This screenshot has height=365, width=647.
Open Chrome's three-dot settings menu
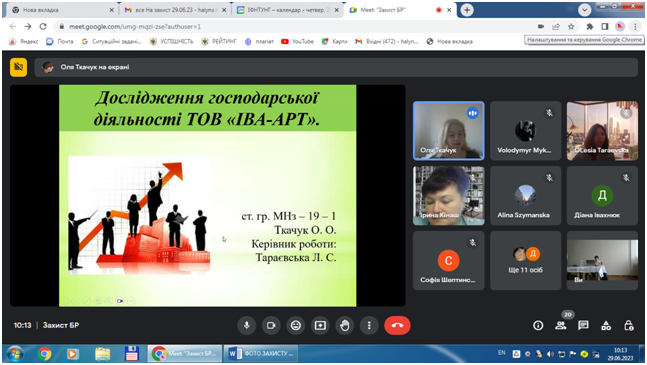tap(635, 26)
